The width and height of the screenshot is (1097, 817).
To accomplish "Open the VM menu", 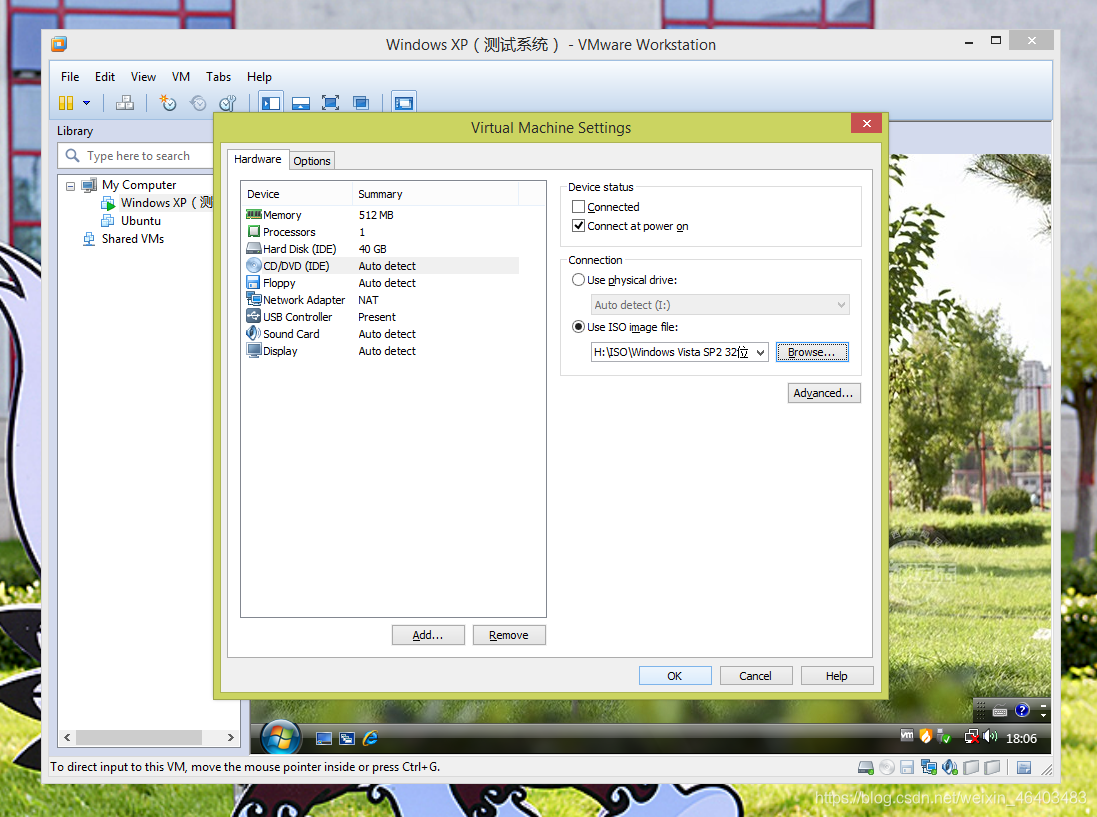I will 181,77.
